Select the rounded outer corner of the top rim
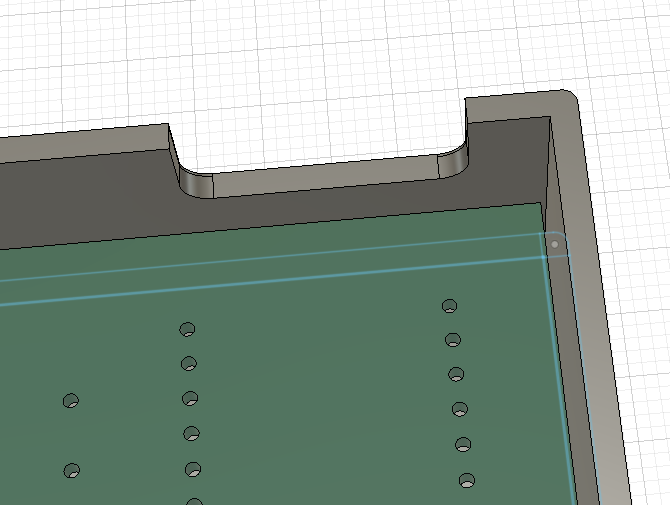This screenshot has height=505, width=670. pos(570,98)
